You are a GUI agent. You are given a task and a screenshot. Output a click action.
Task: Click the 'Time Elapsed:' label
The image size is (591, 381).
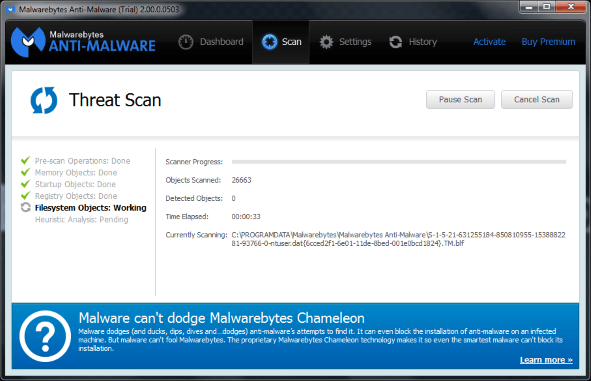click(187, 217)
